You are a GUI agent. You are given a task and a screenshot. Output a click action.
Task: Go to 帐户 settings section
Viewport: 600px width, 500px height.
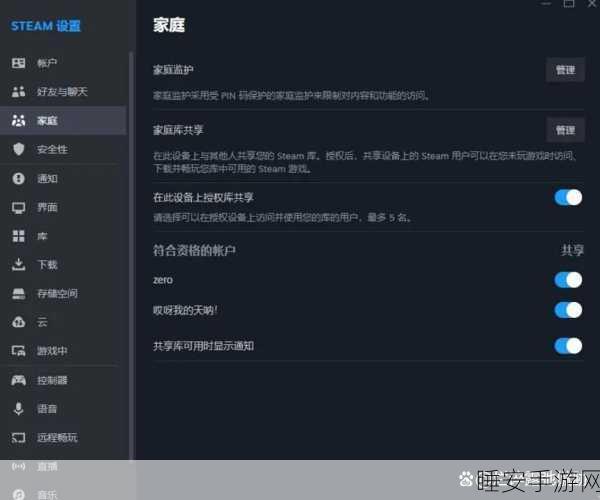point(63,63)
